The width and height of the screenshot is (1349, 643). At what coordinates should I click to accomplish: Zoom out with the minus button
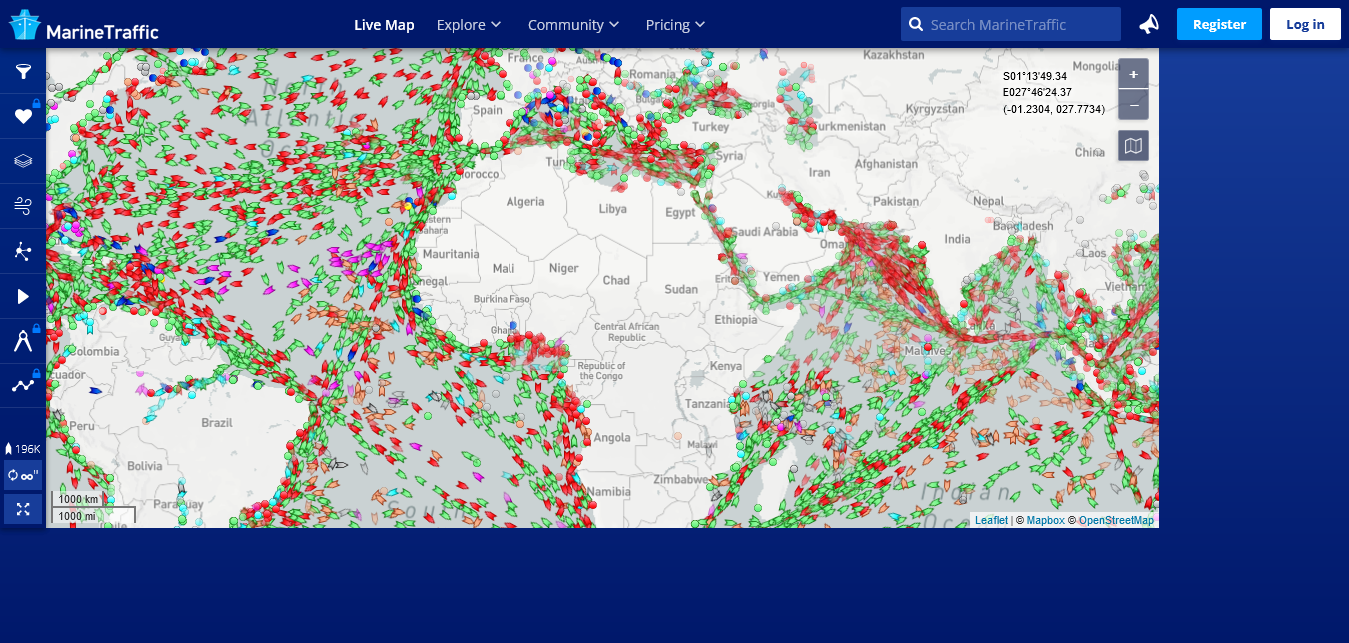(1133, 105)
